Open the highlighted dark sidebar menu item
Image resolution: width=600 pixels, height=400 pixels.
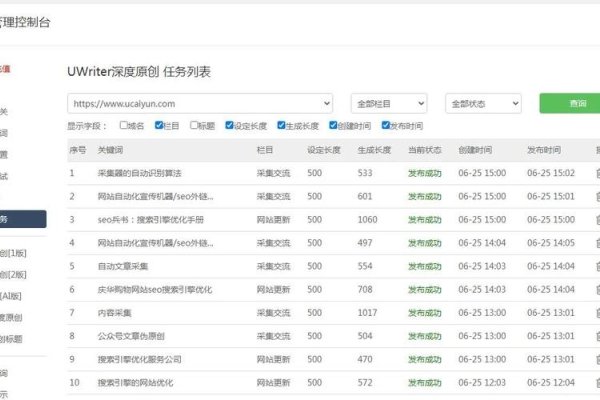23,219
